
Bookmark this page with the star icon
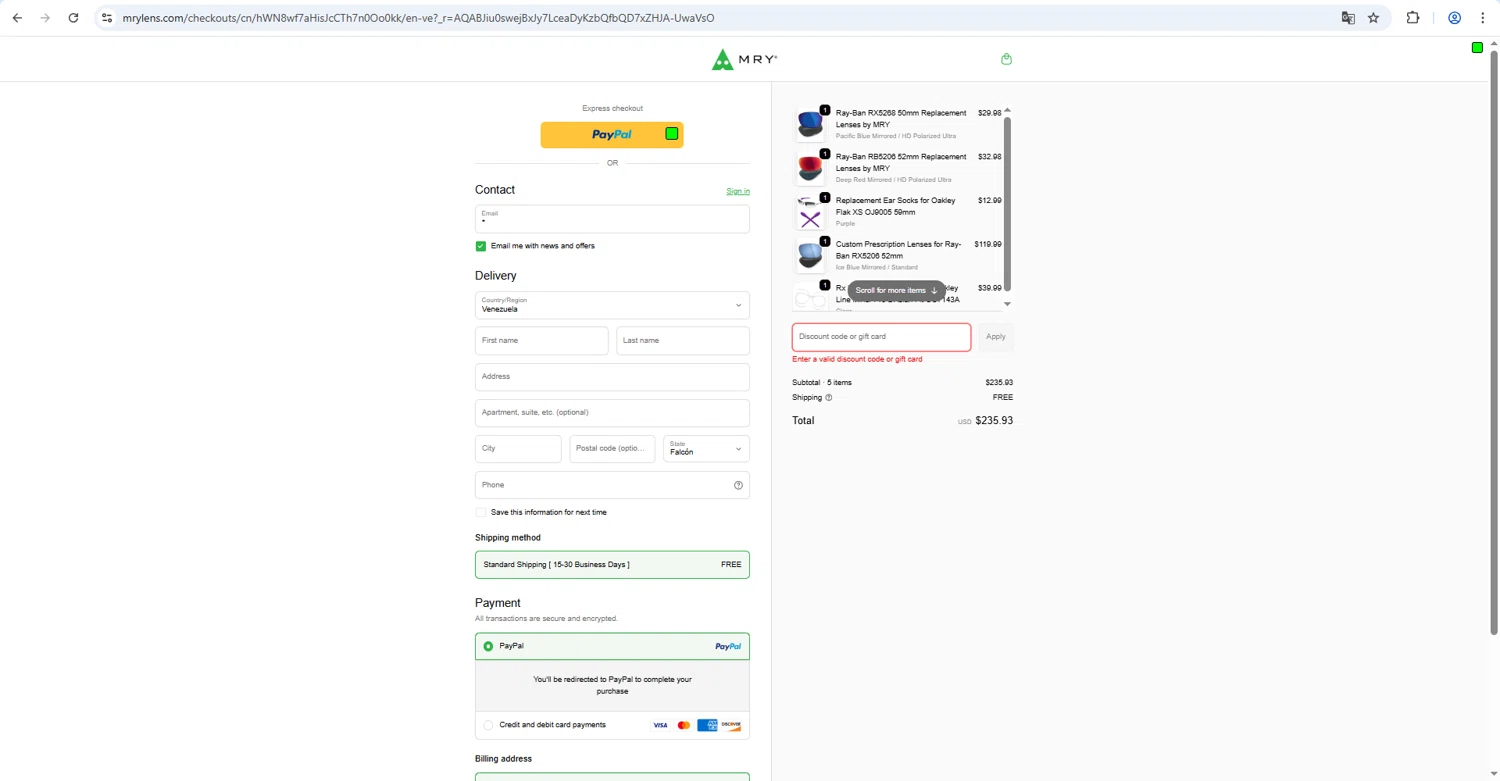pos(1374,18)
